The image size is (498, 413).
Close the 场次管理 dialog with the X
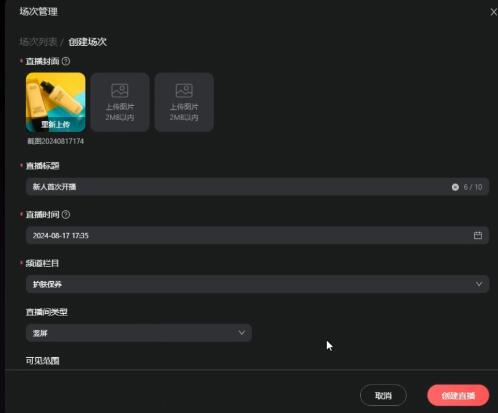click(x=494, y=12)
